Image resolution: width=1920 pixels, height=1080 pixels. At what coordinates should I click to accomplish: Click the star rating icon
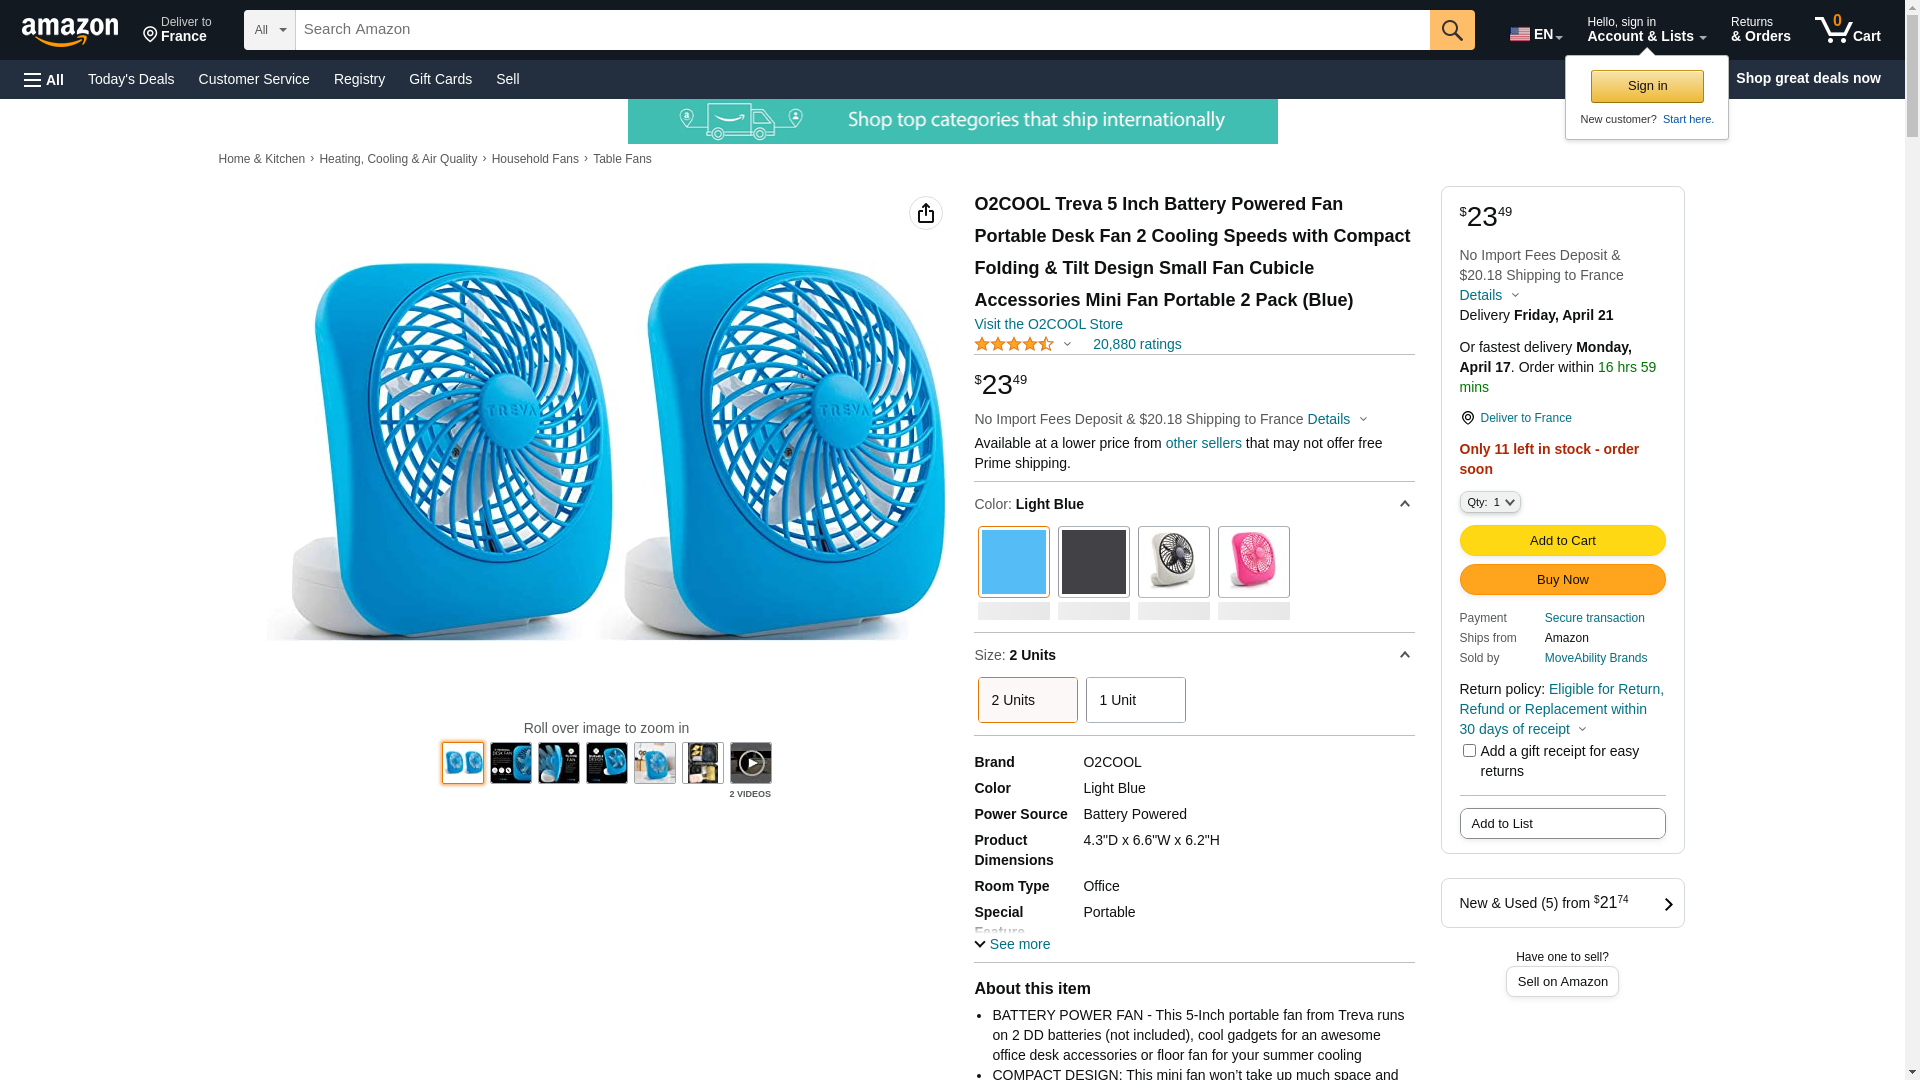click(1014, 344)
